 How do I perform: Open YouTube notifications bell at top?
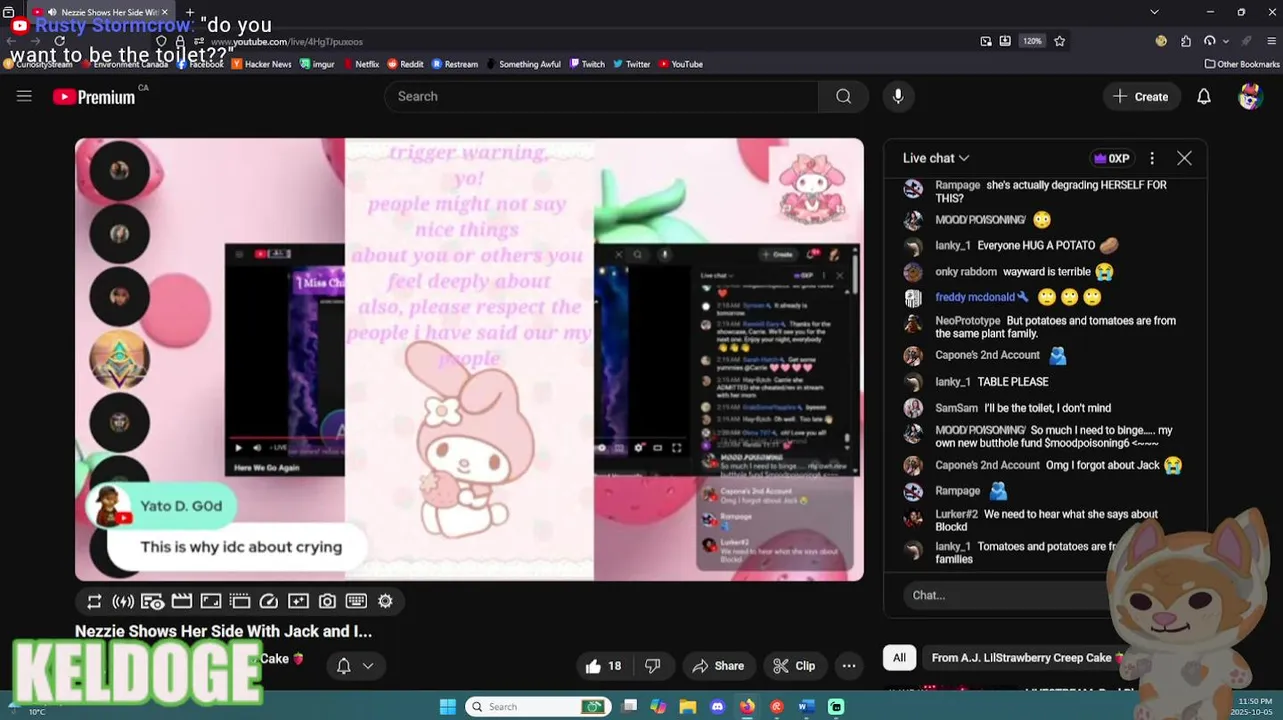point(1204,96)
